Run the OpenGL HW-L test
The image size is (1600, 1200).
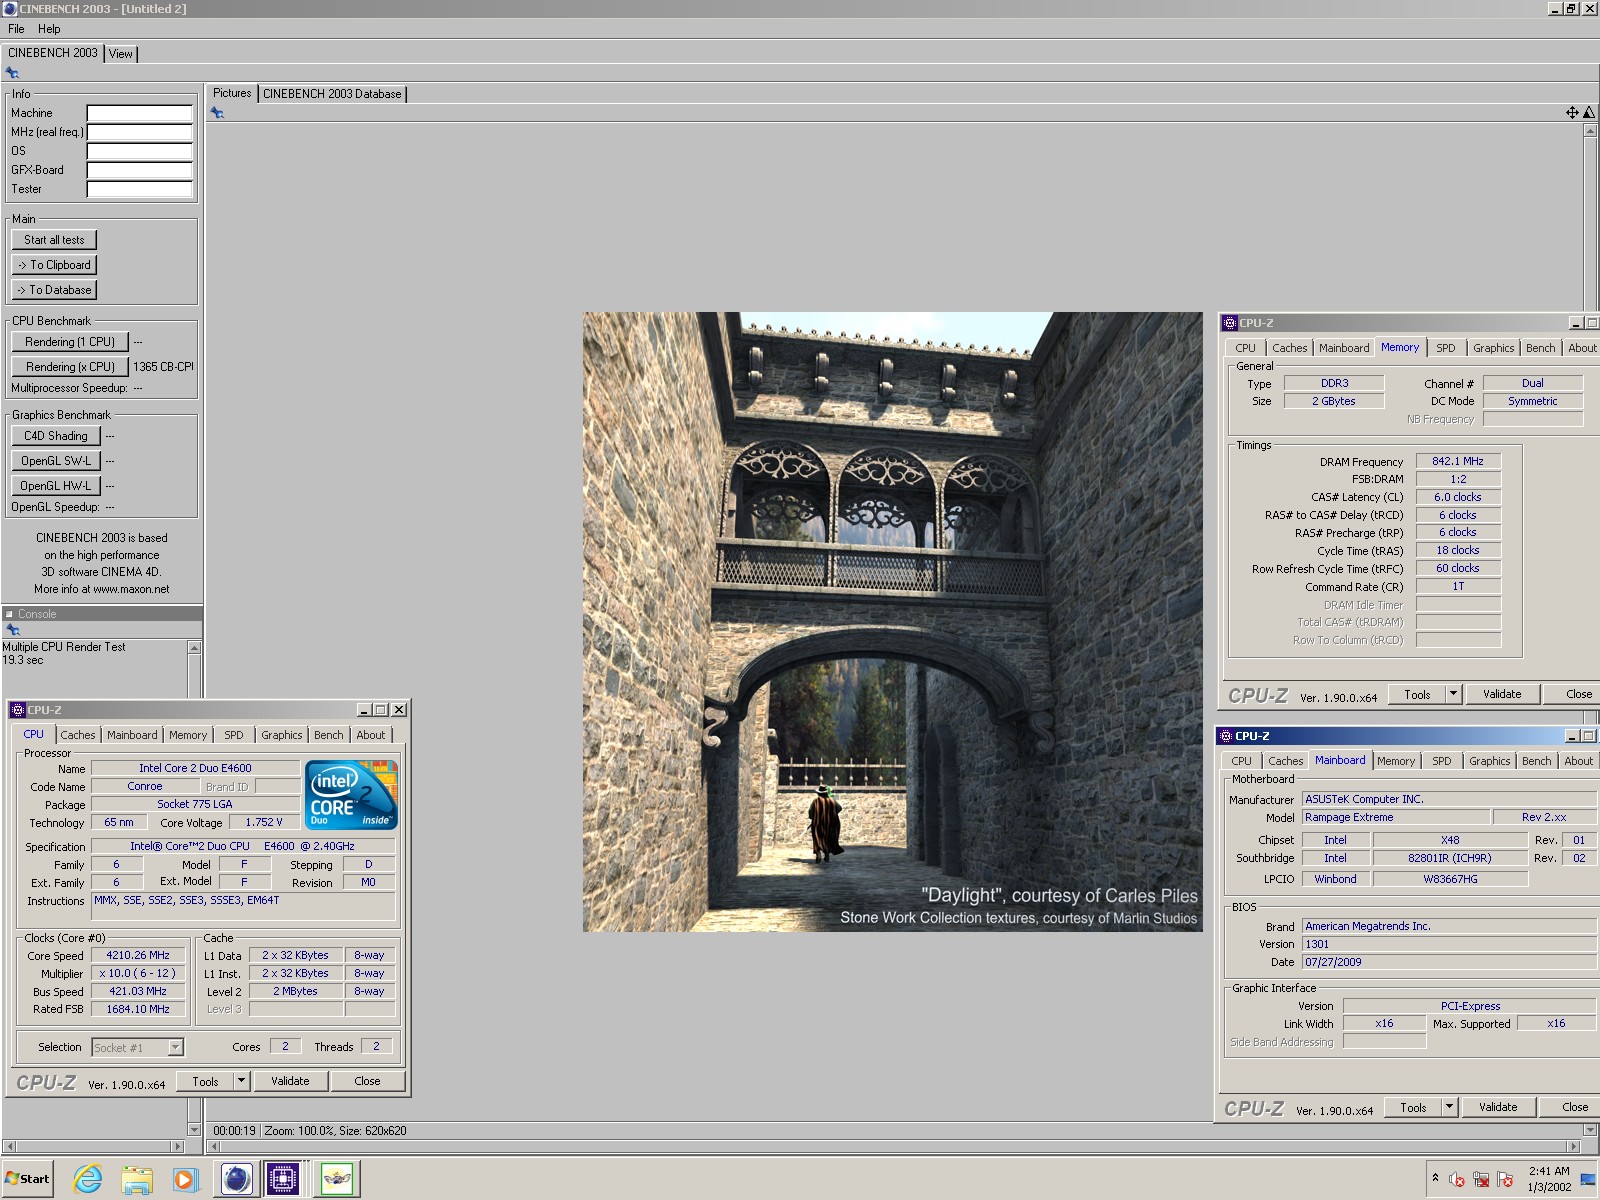[56, 486]
